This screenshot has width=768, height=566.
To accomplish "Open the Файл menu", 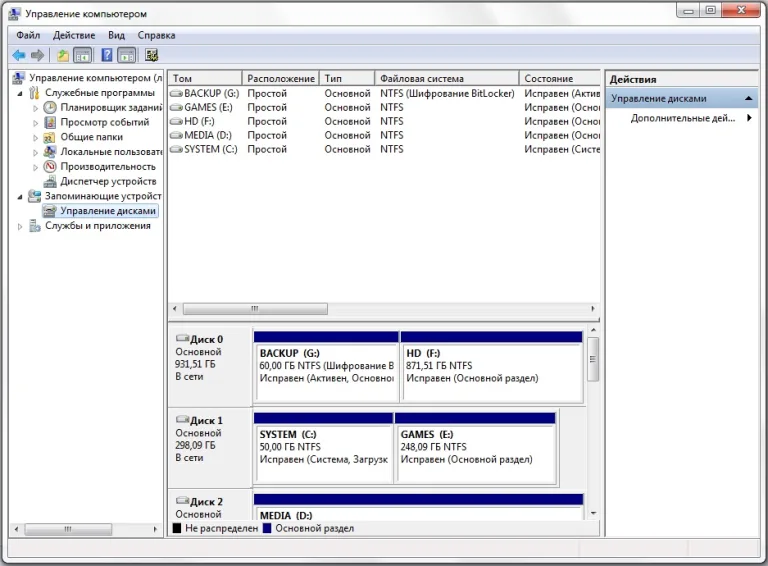I will click(28, 35).
